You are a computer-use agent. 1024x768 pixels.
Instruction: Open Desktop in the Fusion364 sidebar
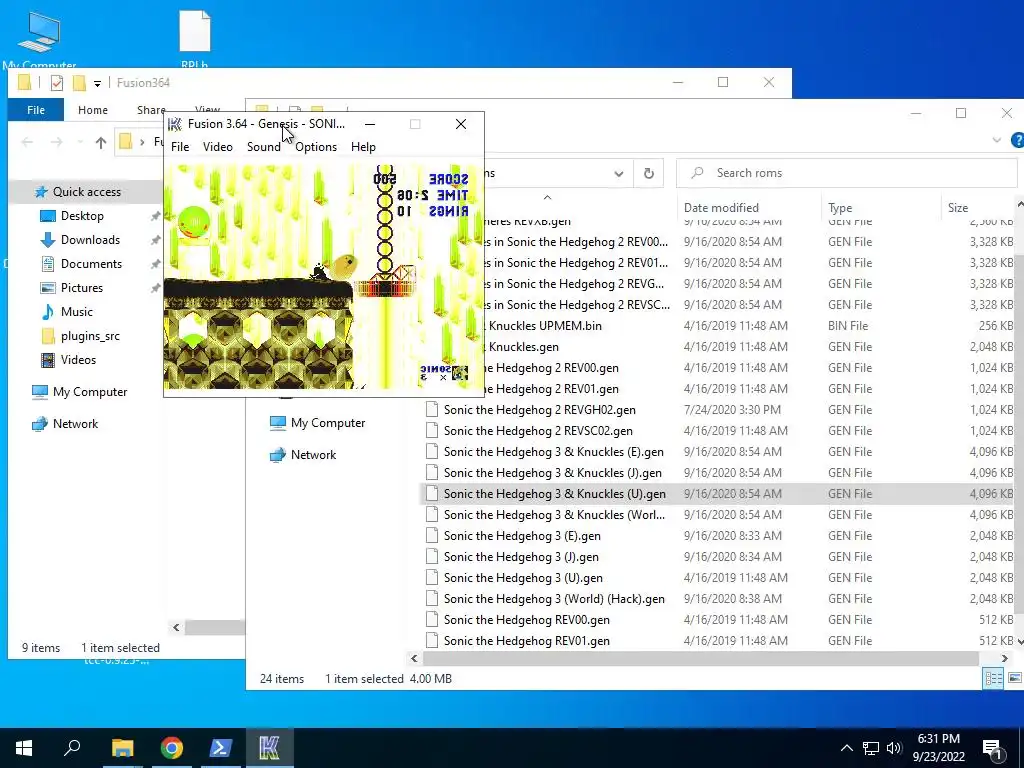click(x=82, y=216)
